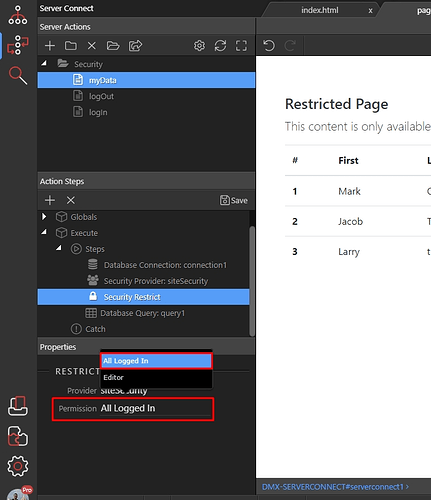Switch to the index.html tab
This screenshot has height=500, width=431.
click(x=319, y=10)
